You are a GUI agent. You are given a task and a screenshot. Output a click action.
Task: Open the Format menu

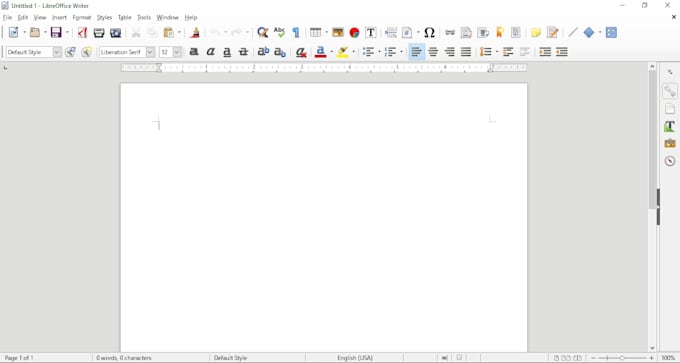(x=82, y=17)
